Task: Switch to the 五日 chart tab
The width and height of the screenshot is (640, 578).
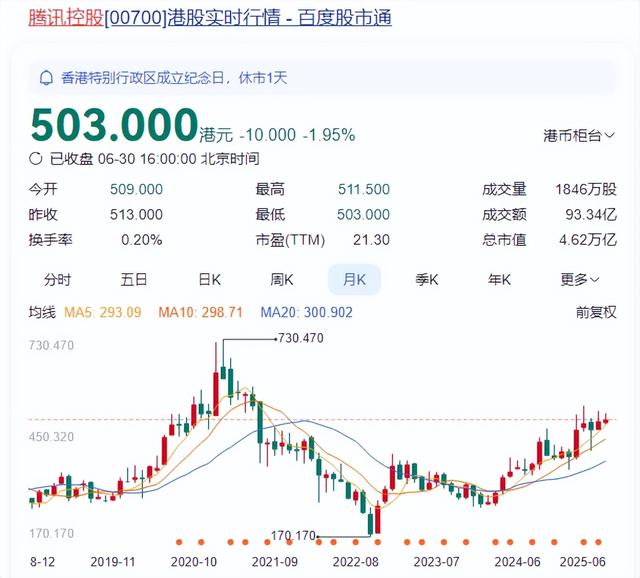Action: (x=133, y=280)
